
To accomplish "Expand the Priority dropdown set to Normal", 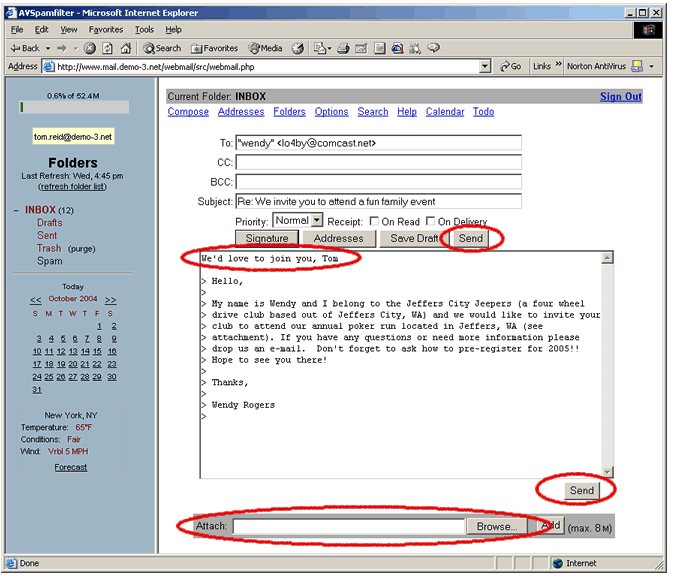I will (x=316, y=220).
